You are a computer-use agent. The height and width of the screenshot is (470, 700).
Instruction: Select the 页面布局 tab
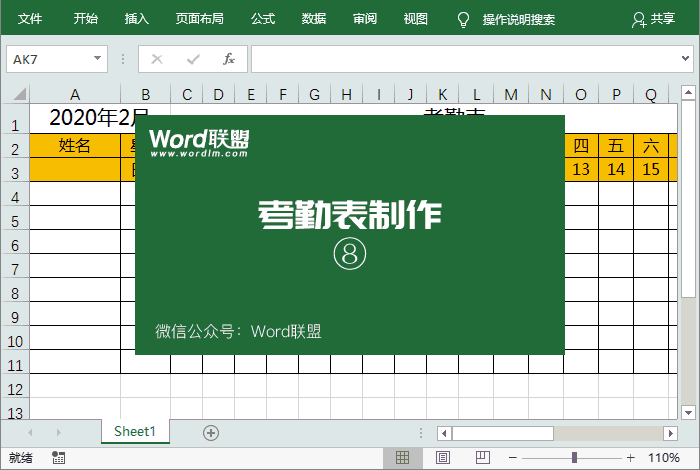tap(199, 19)
